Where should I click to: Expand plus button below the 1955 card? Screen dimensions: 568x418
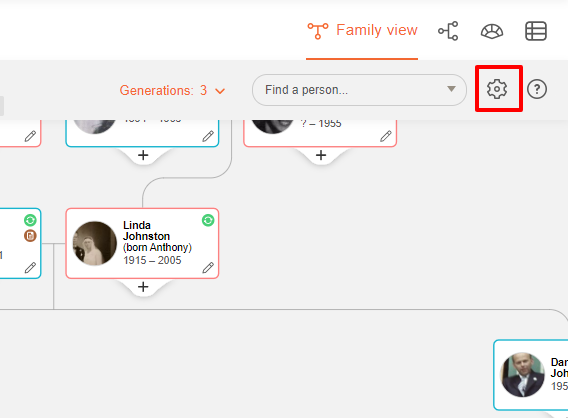coord(321,155)
